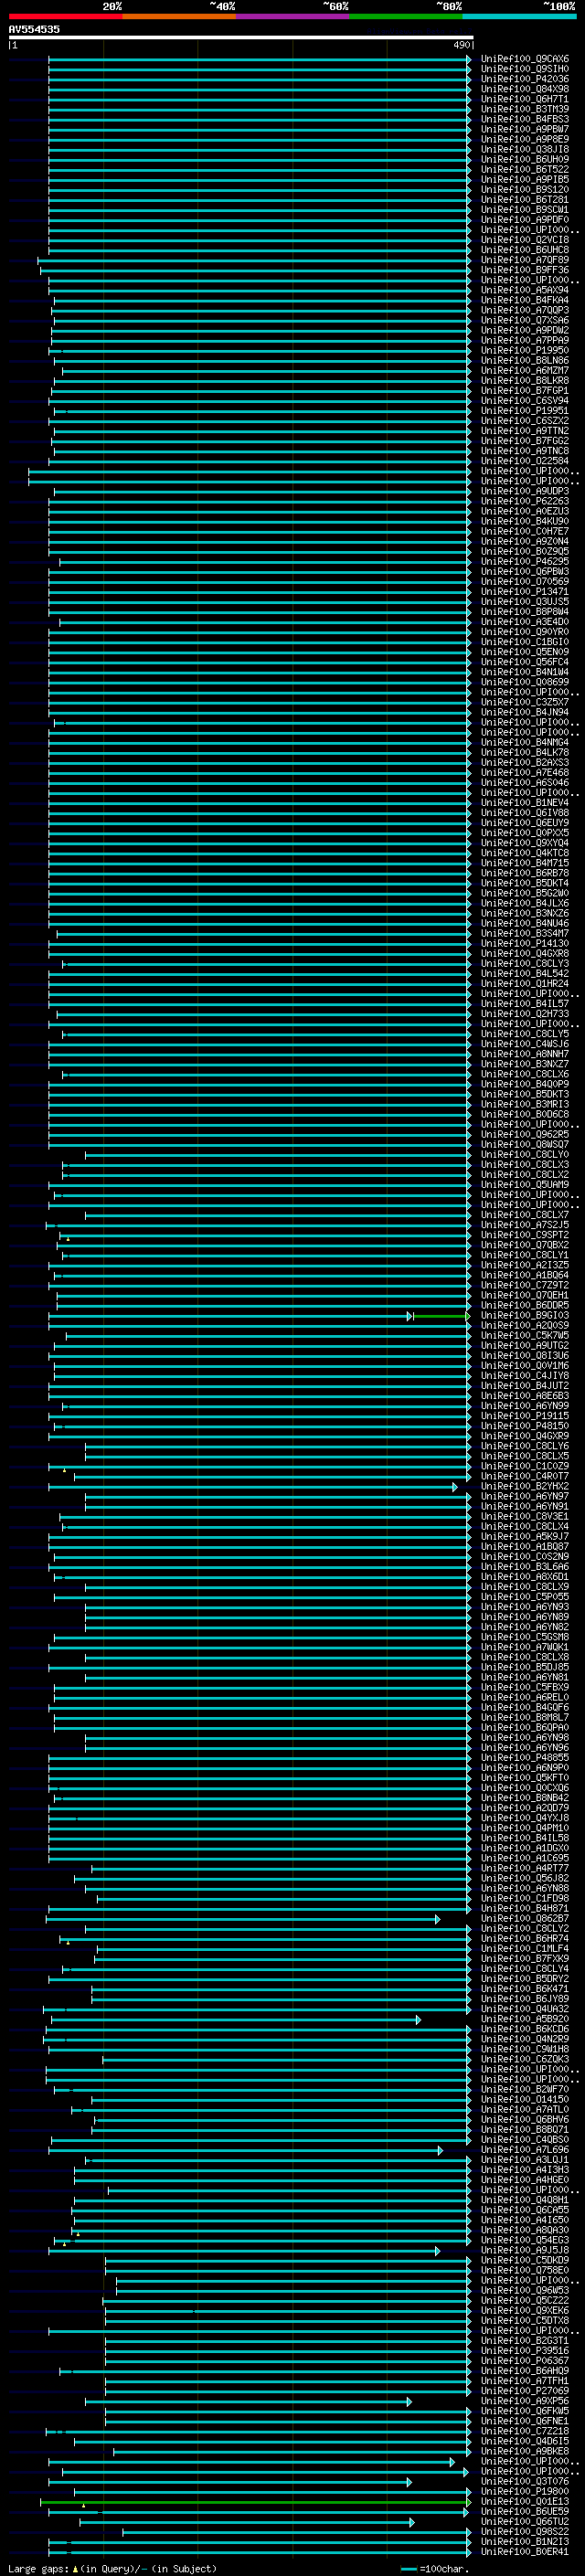Select label UniRef100_B0ER41

coord(525,2552)
